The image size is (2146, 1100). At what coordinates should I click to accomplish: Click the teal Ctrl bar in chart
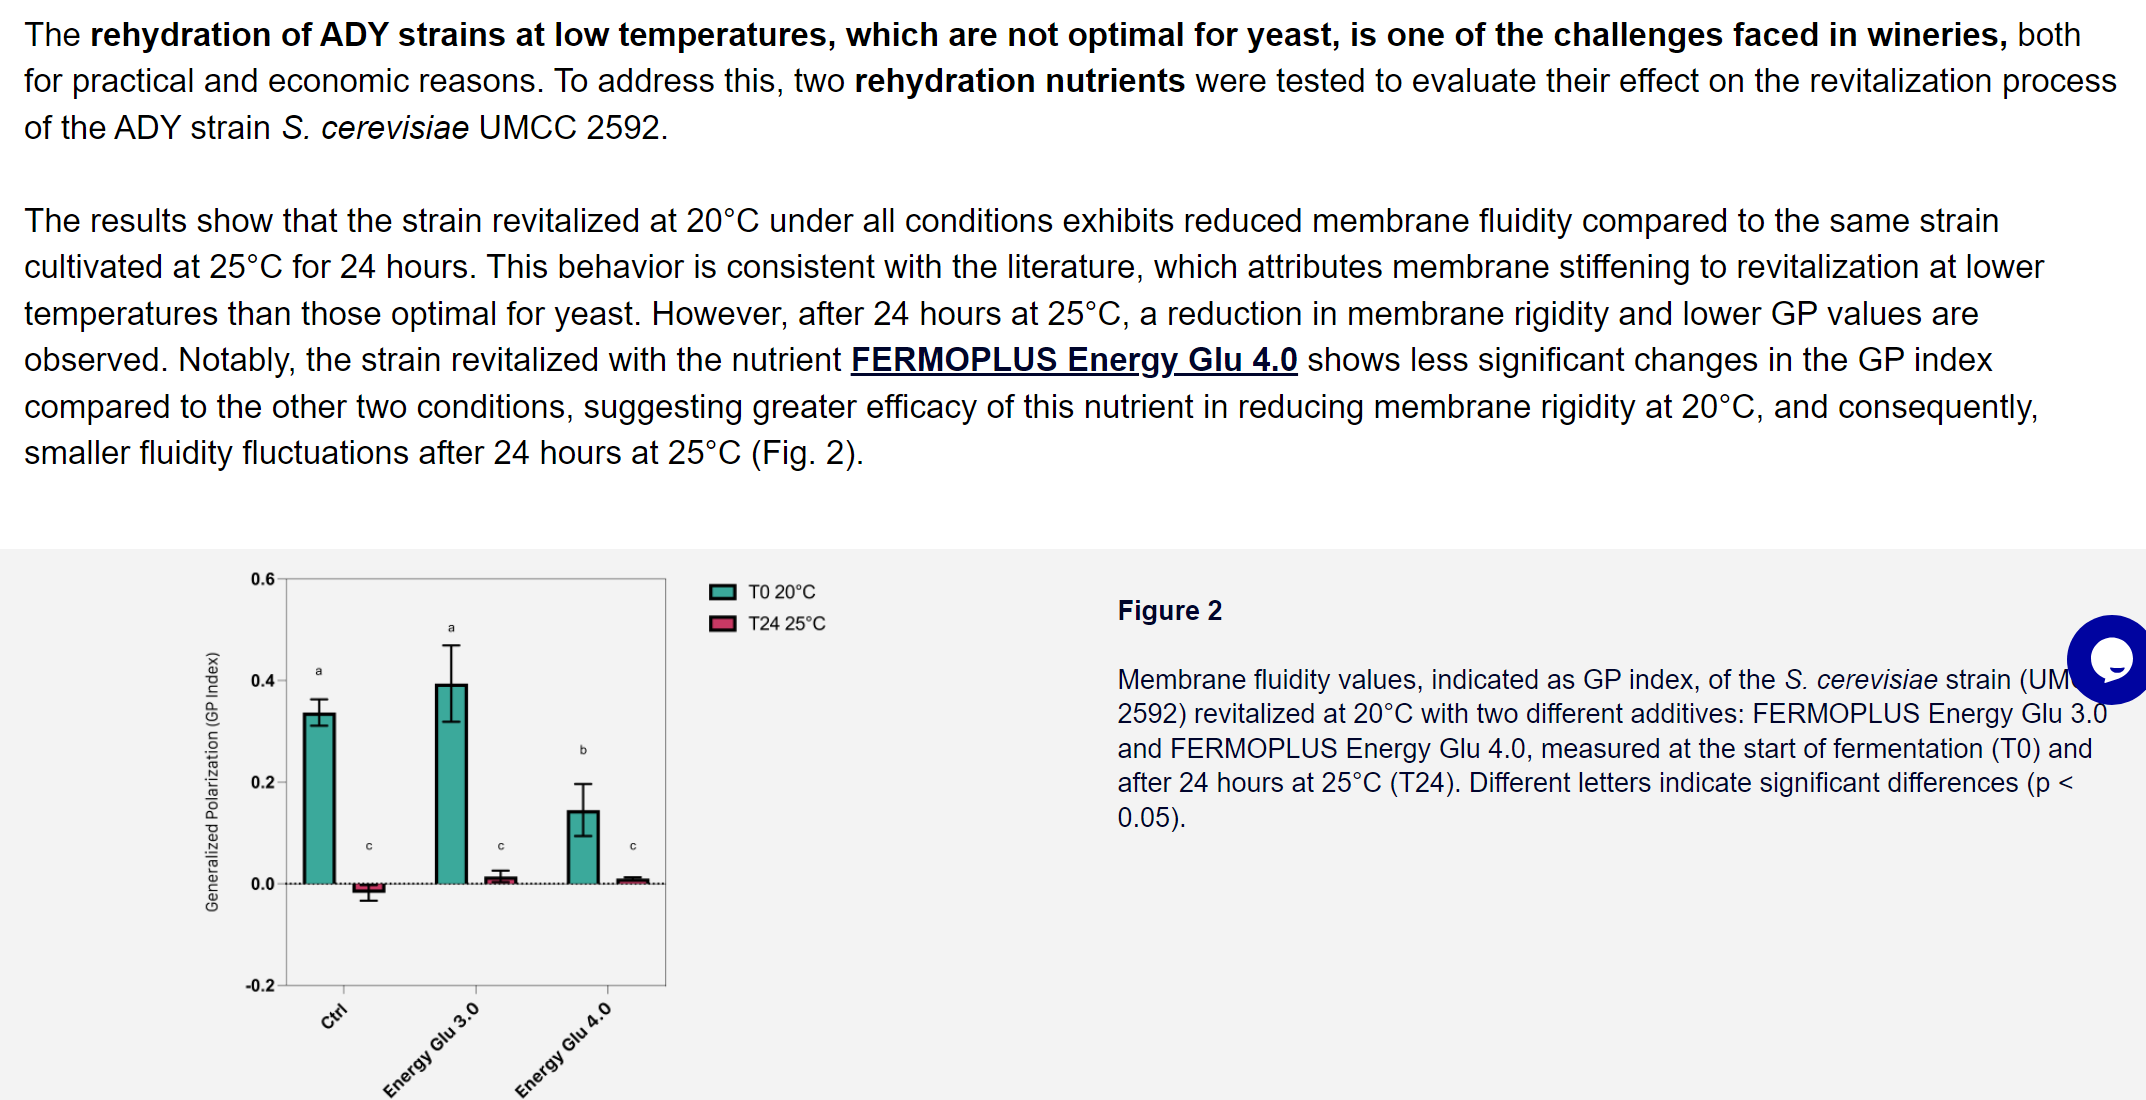pos(319,798)
